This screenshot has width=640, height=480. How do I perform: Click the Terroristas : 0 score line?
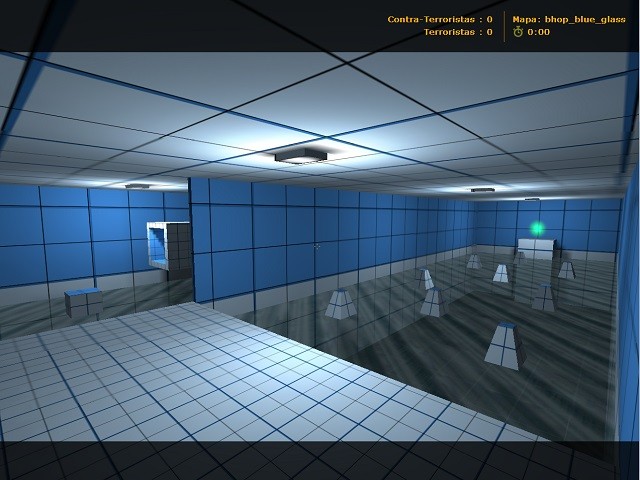pos(458,32)
